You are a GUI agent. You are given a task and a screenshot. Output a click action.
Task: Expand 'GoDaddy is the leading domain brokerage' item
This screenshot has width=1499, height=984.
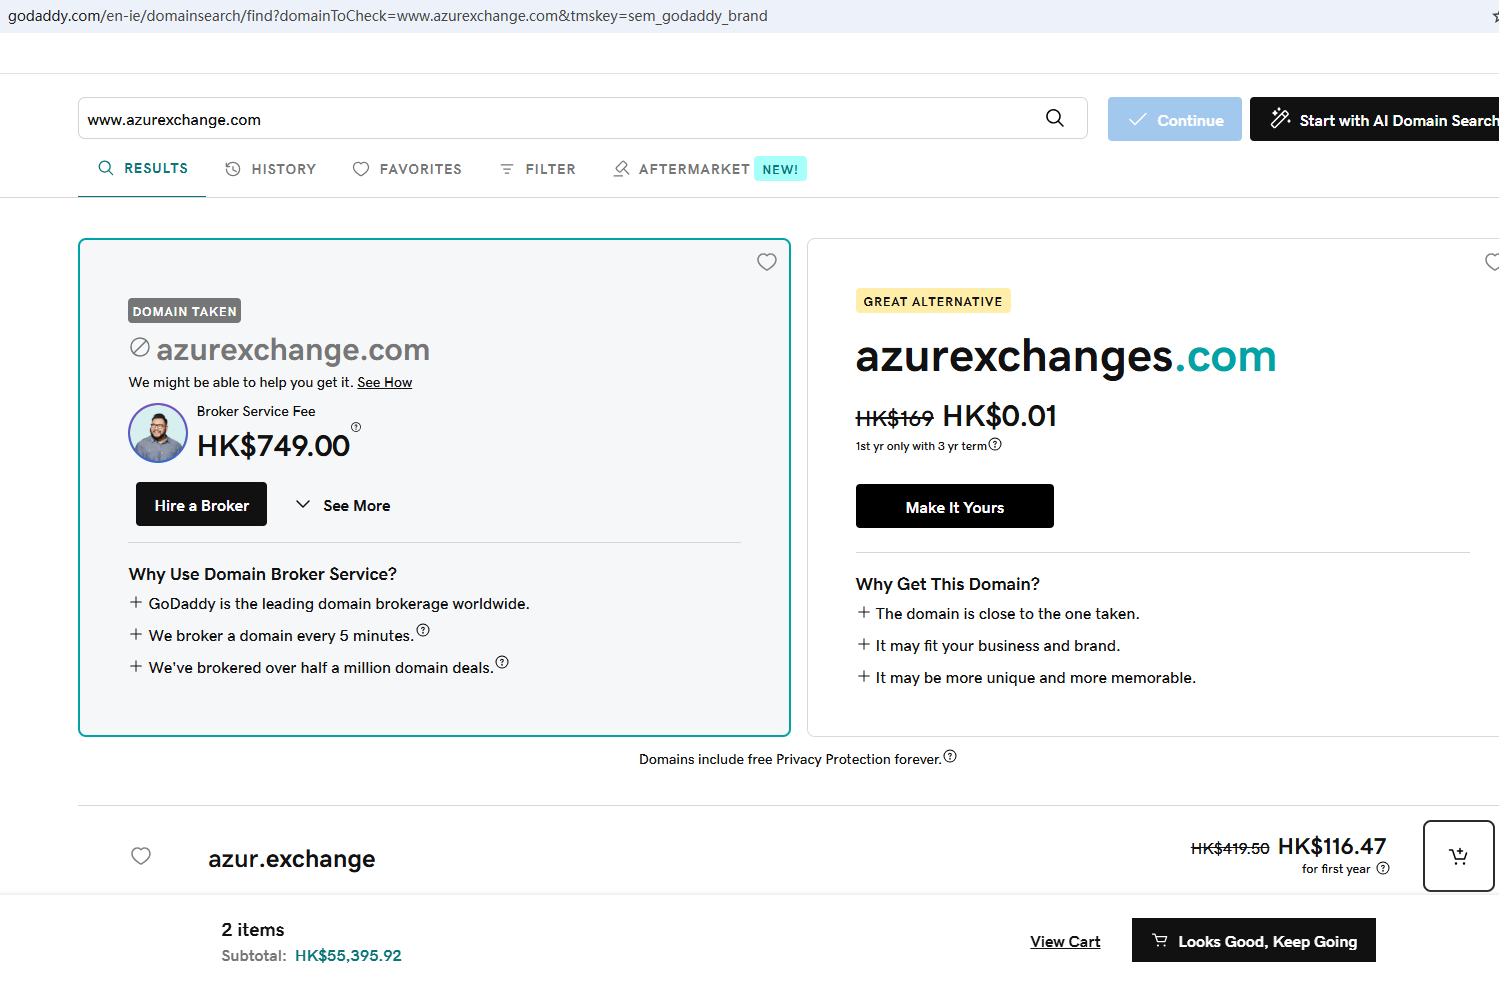136,603
